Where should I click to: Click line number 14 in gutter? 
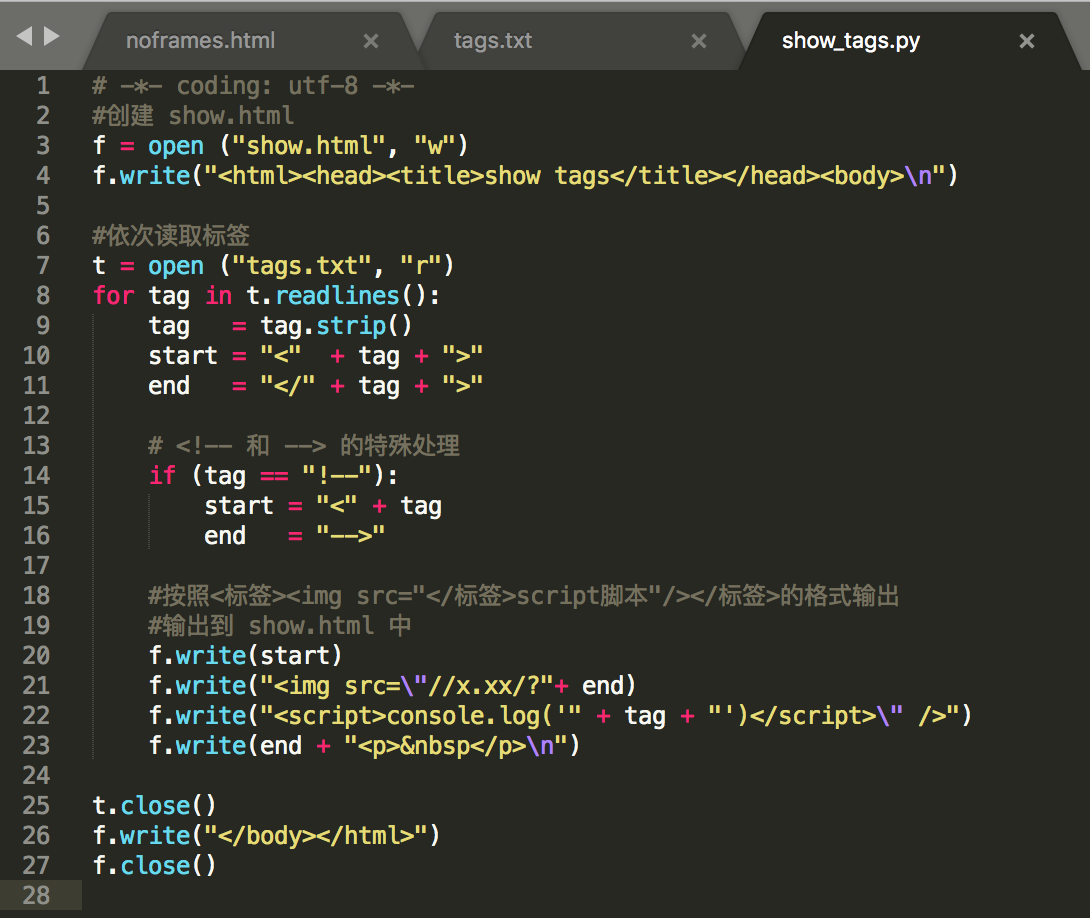coord(36,475)
